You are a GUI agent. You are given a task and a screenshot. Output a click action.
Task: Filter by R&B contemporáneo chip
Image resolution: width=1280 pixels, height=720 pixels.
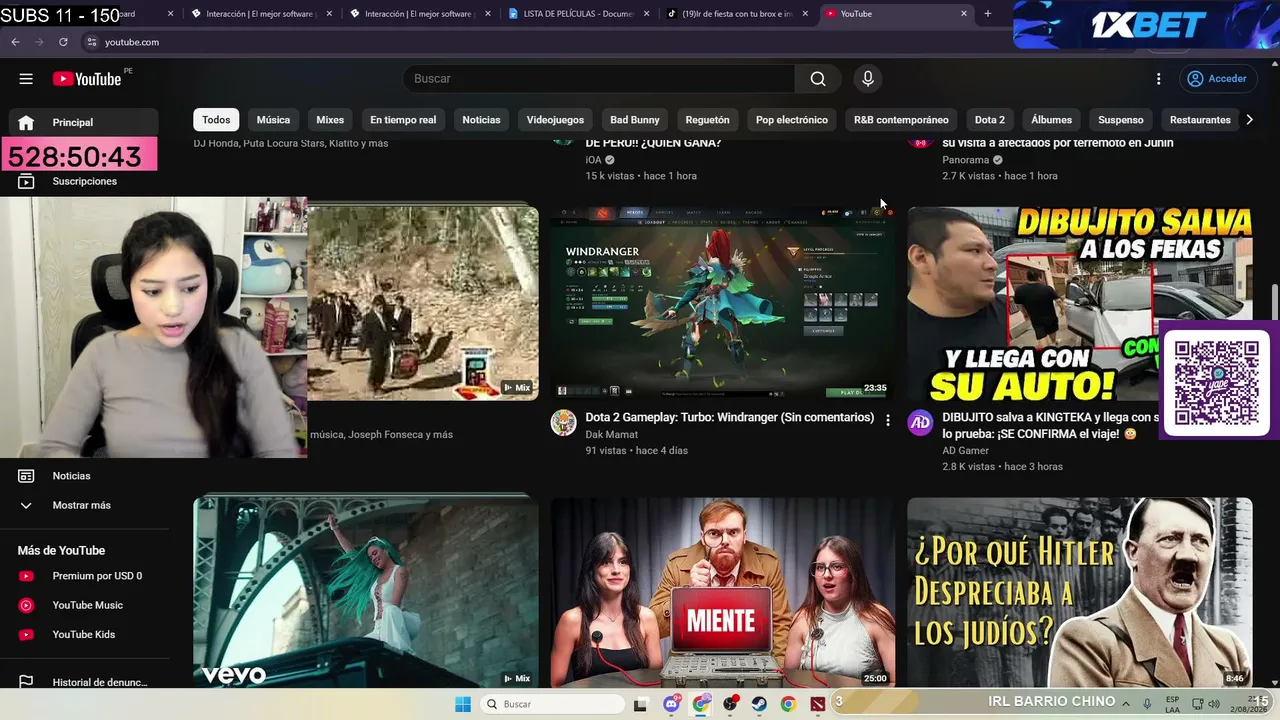[x=901, y=120]
